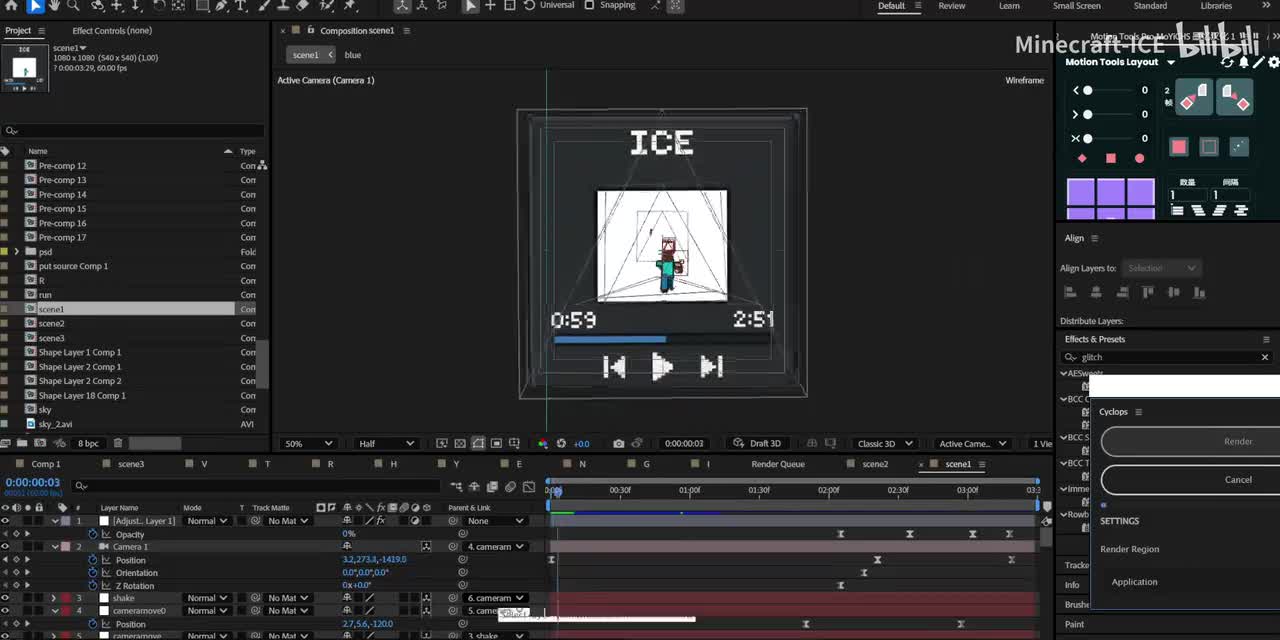Click the Adjustment Layer 1 label color swatch
This screenshot has width=1280, height=640.
tap(66, 521)
